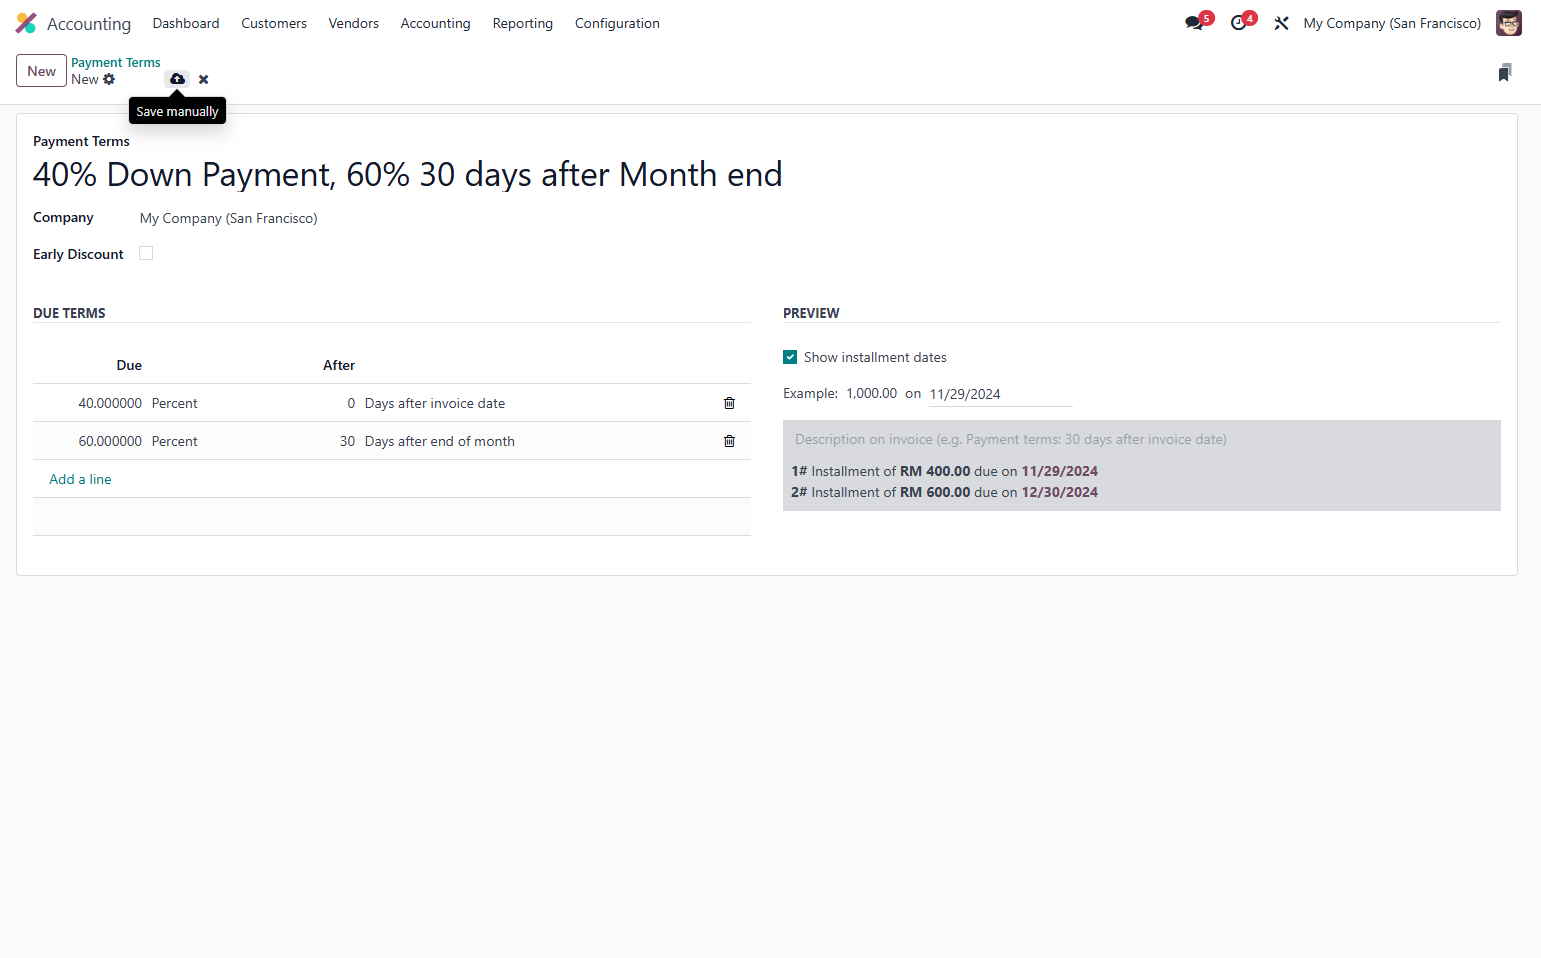Edit the 60.000000 due value

[x=110, y=441]
